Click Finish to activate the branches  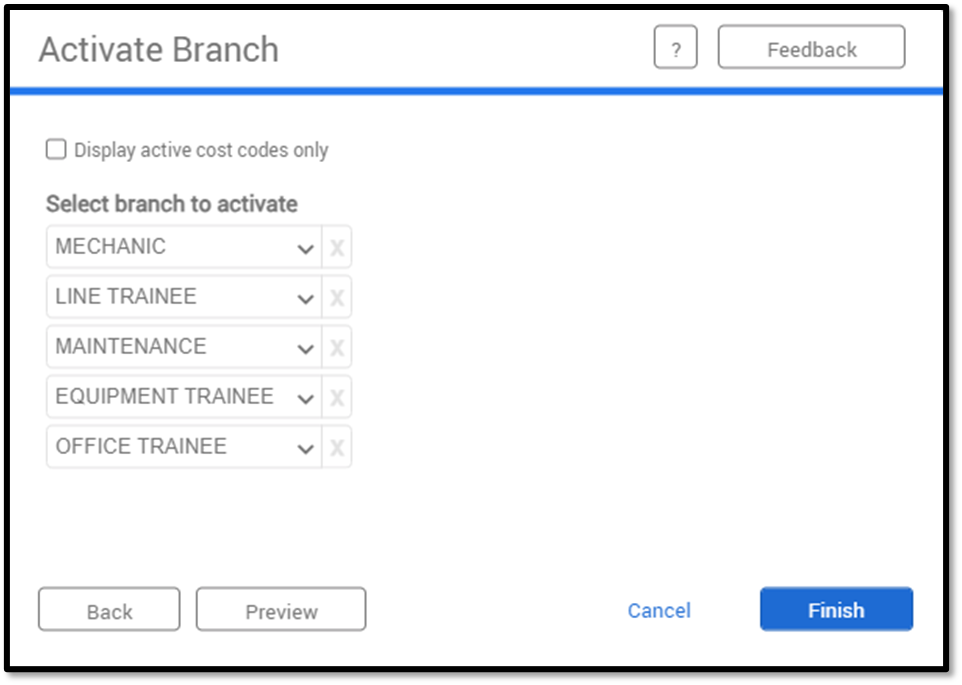click(x=836, y=609)
